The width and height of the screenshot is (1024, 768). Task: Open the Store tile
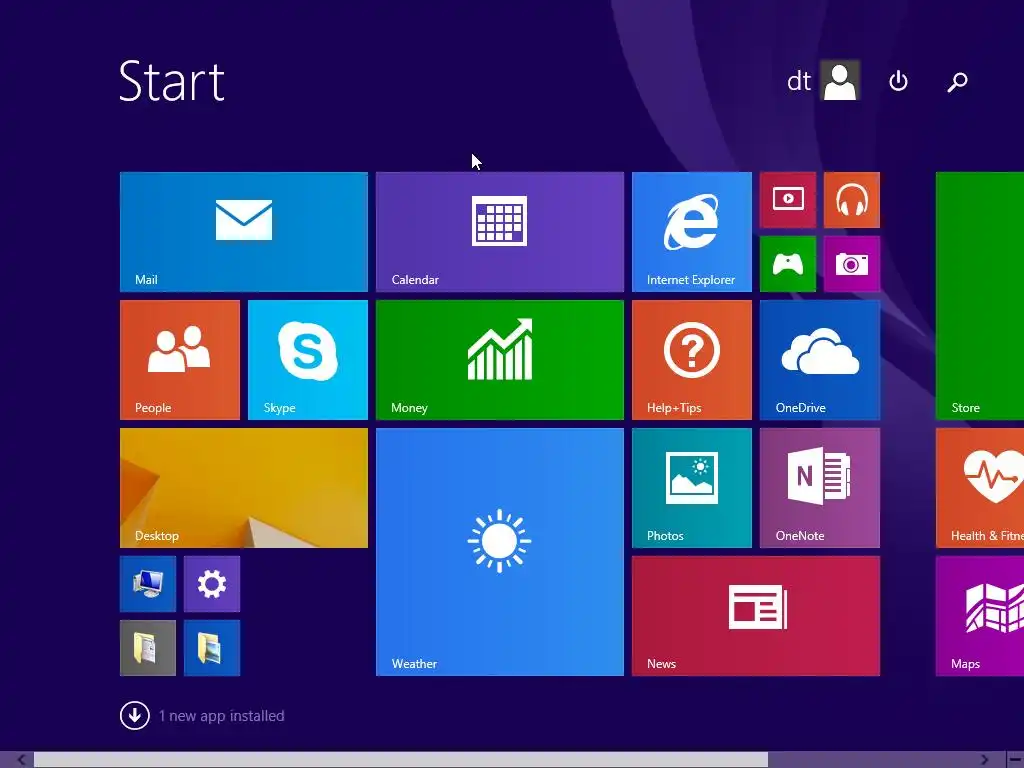tap(980, 296)
